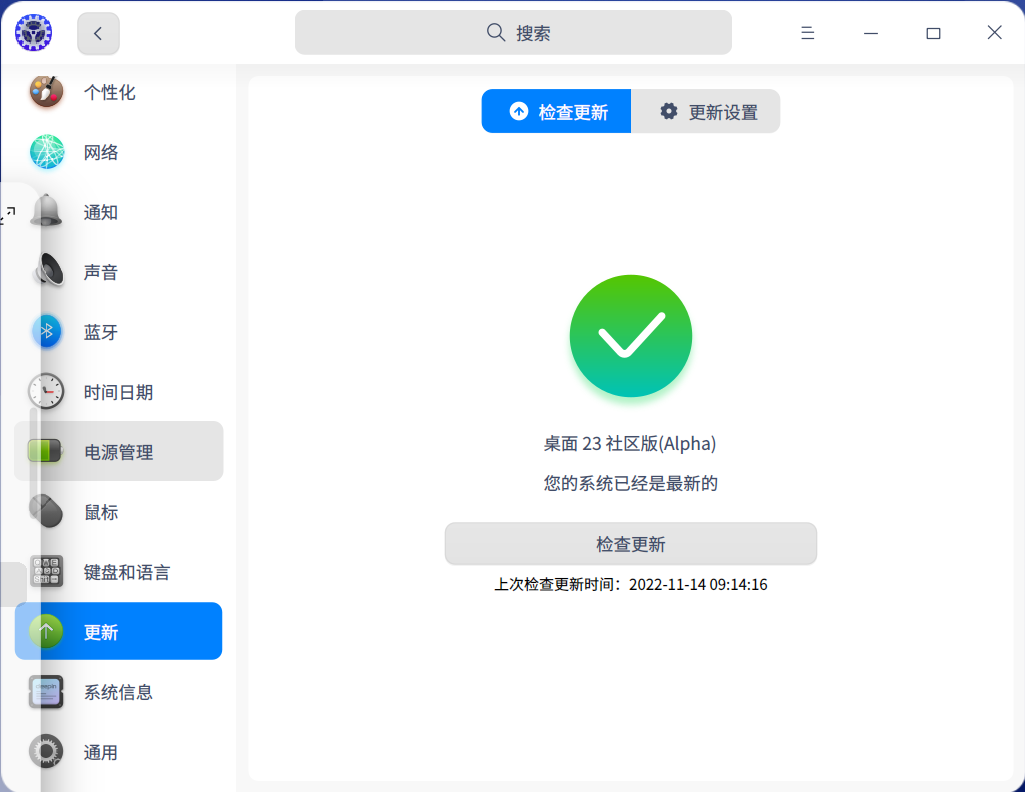Screen dimensions: 1025x792
Task: Select 通用 label in sidebar
Action: [x=101, y=753]
